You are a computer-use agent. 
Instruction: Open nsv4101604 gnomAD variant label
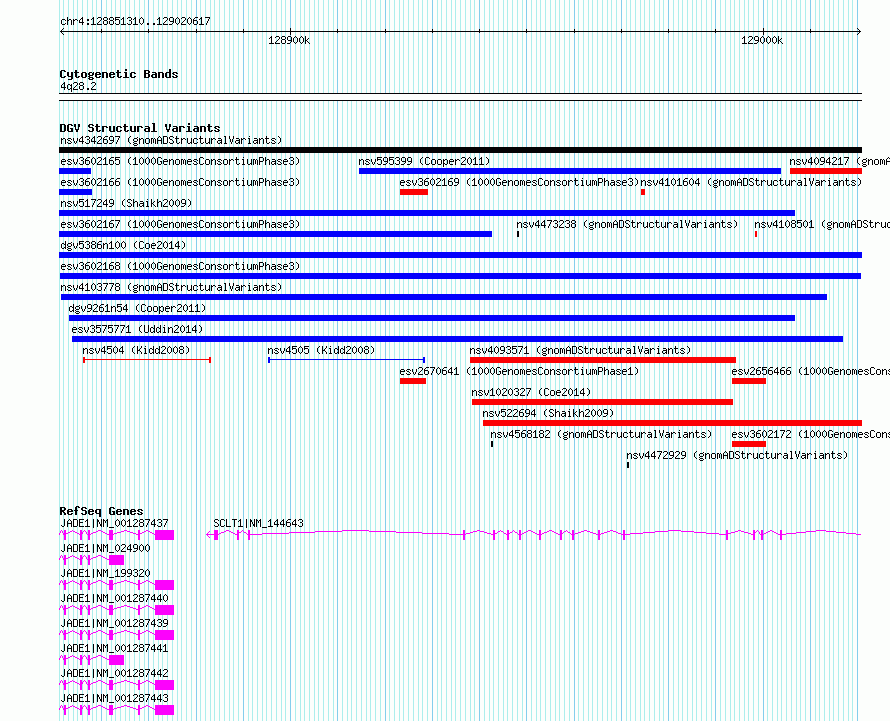coord(751,182)
